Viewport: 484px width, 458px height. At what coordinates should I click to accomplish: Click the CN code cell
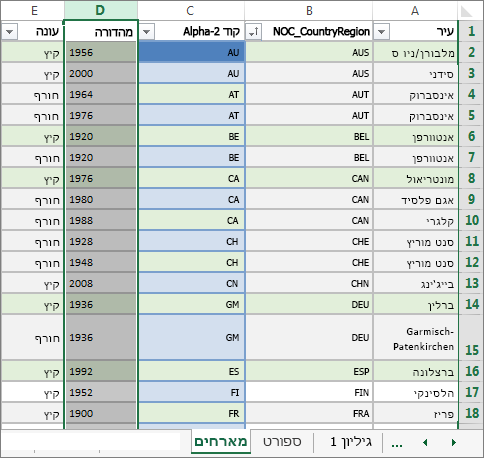(x=192, y=283)
